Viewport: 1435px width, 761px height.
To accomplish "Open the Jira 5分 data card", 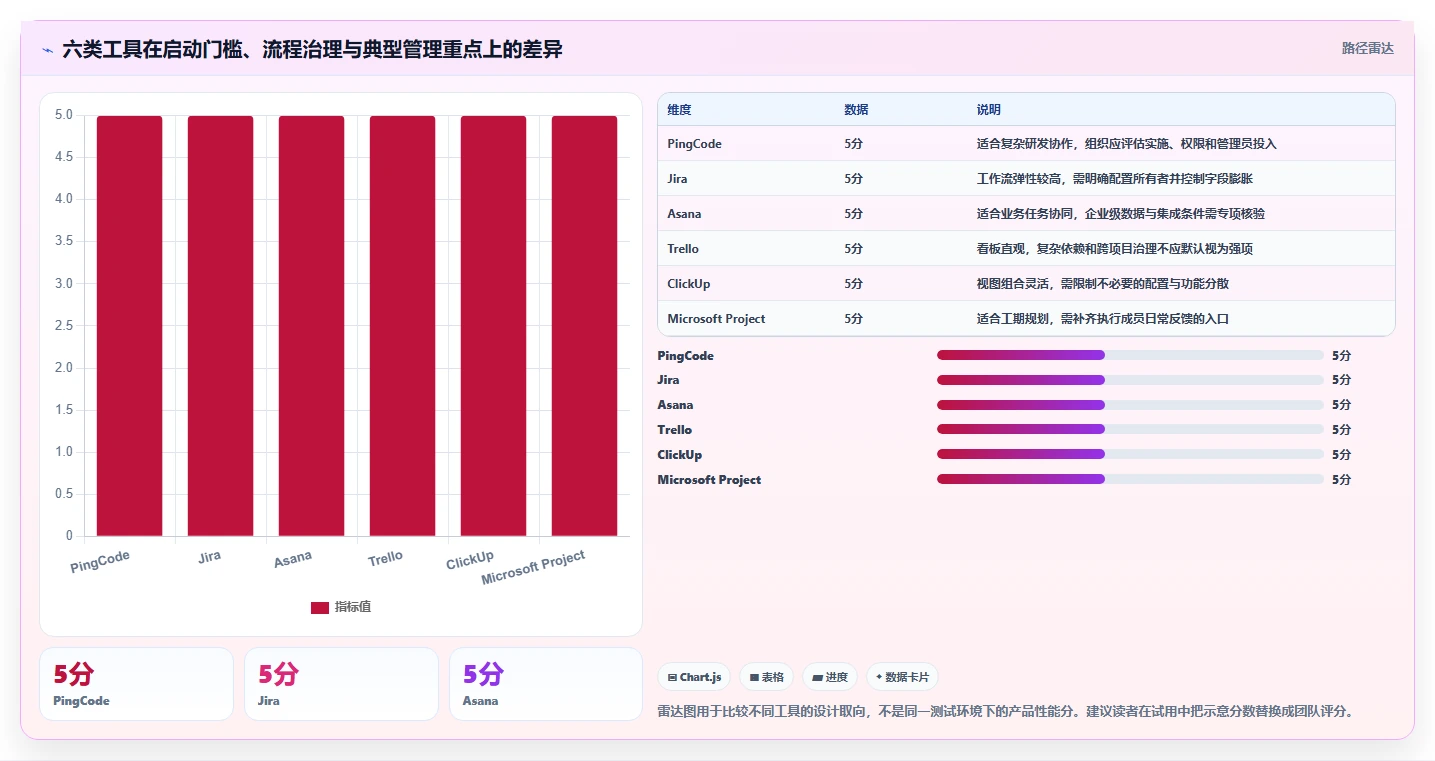I will (x=341, y=684).
